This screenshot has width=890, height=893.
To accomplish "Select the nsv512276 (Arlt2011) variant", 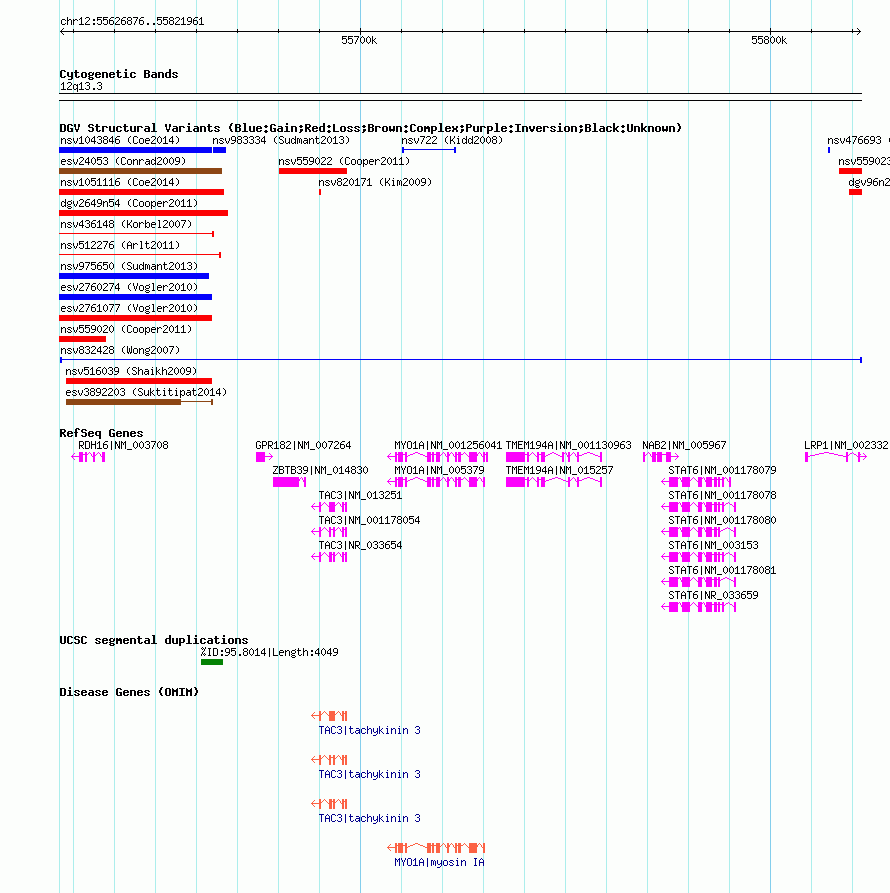I will [x=140, y=255].
